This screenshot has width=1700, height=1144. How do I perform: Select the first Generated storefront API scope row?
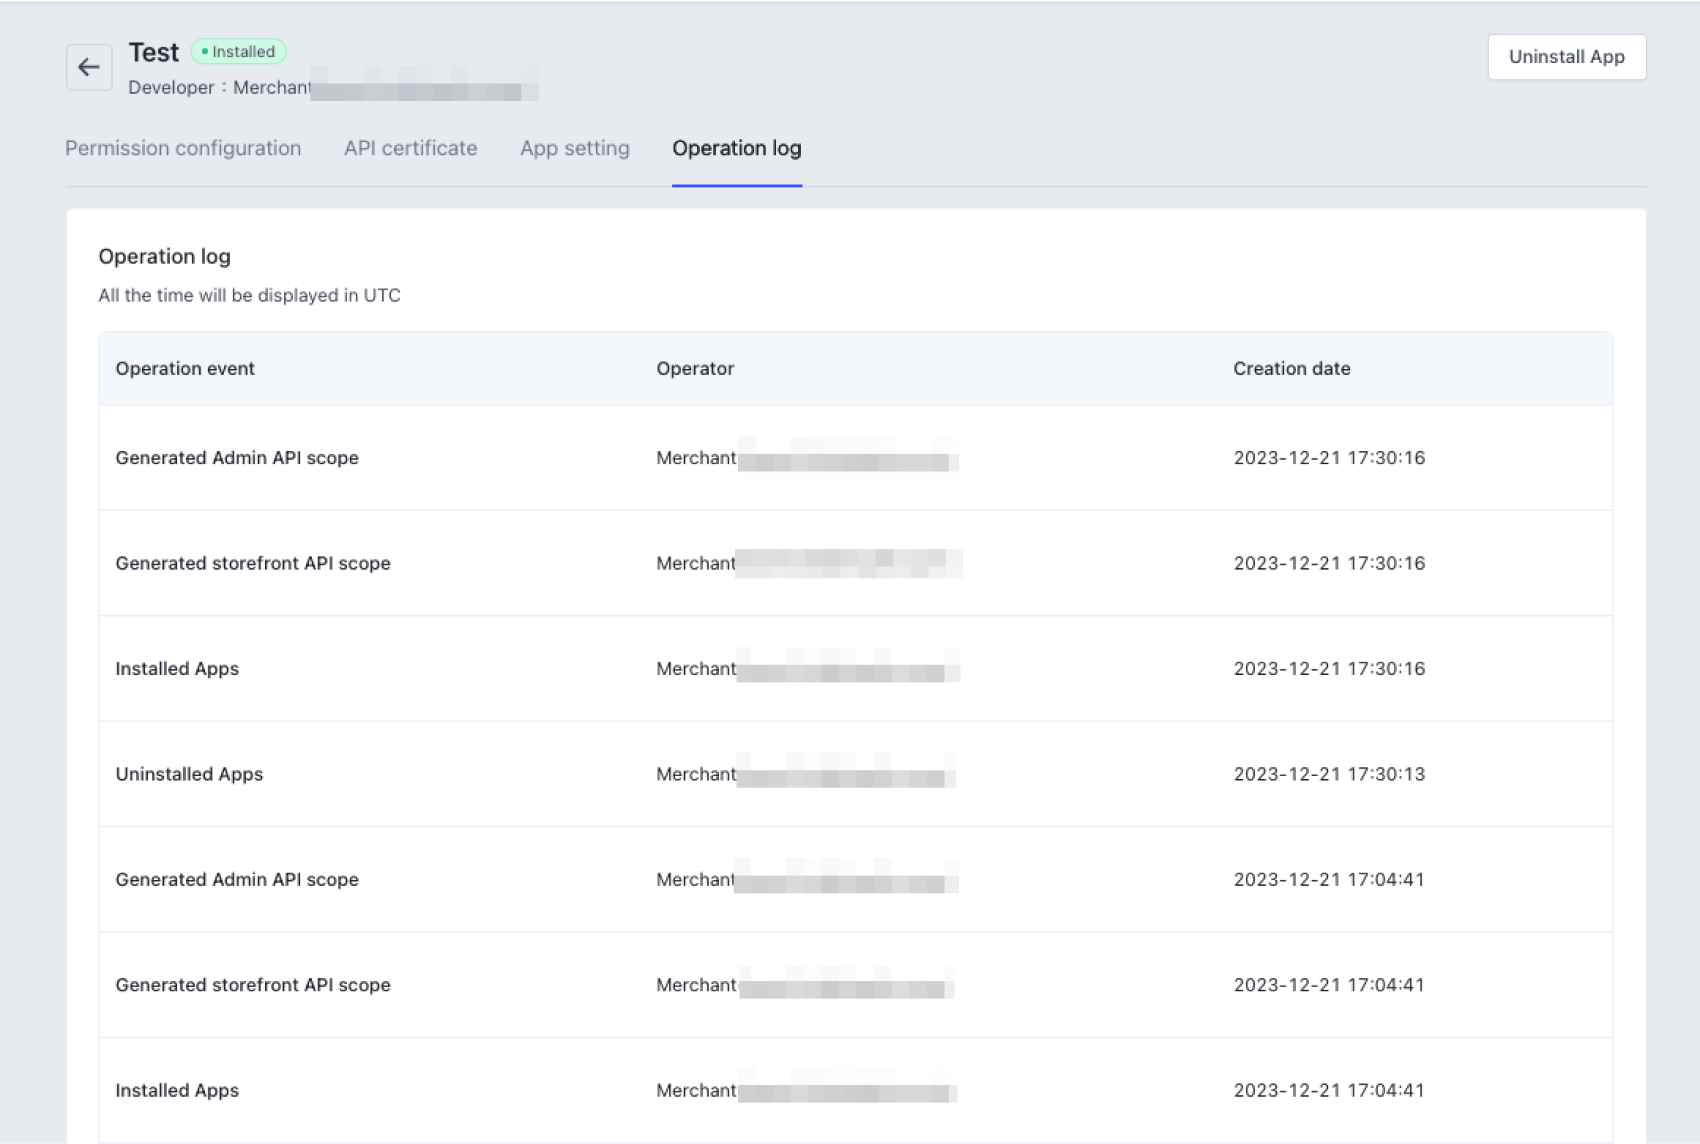[x=253, y=563]
